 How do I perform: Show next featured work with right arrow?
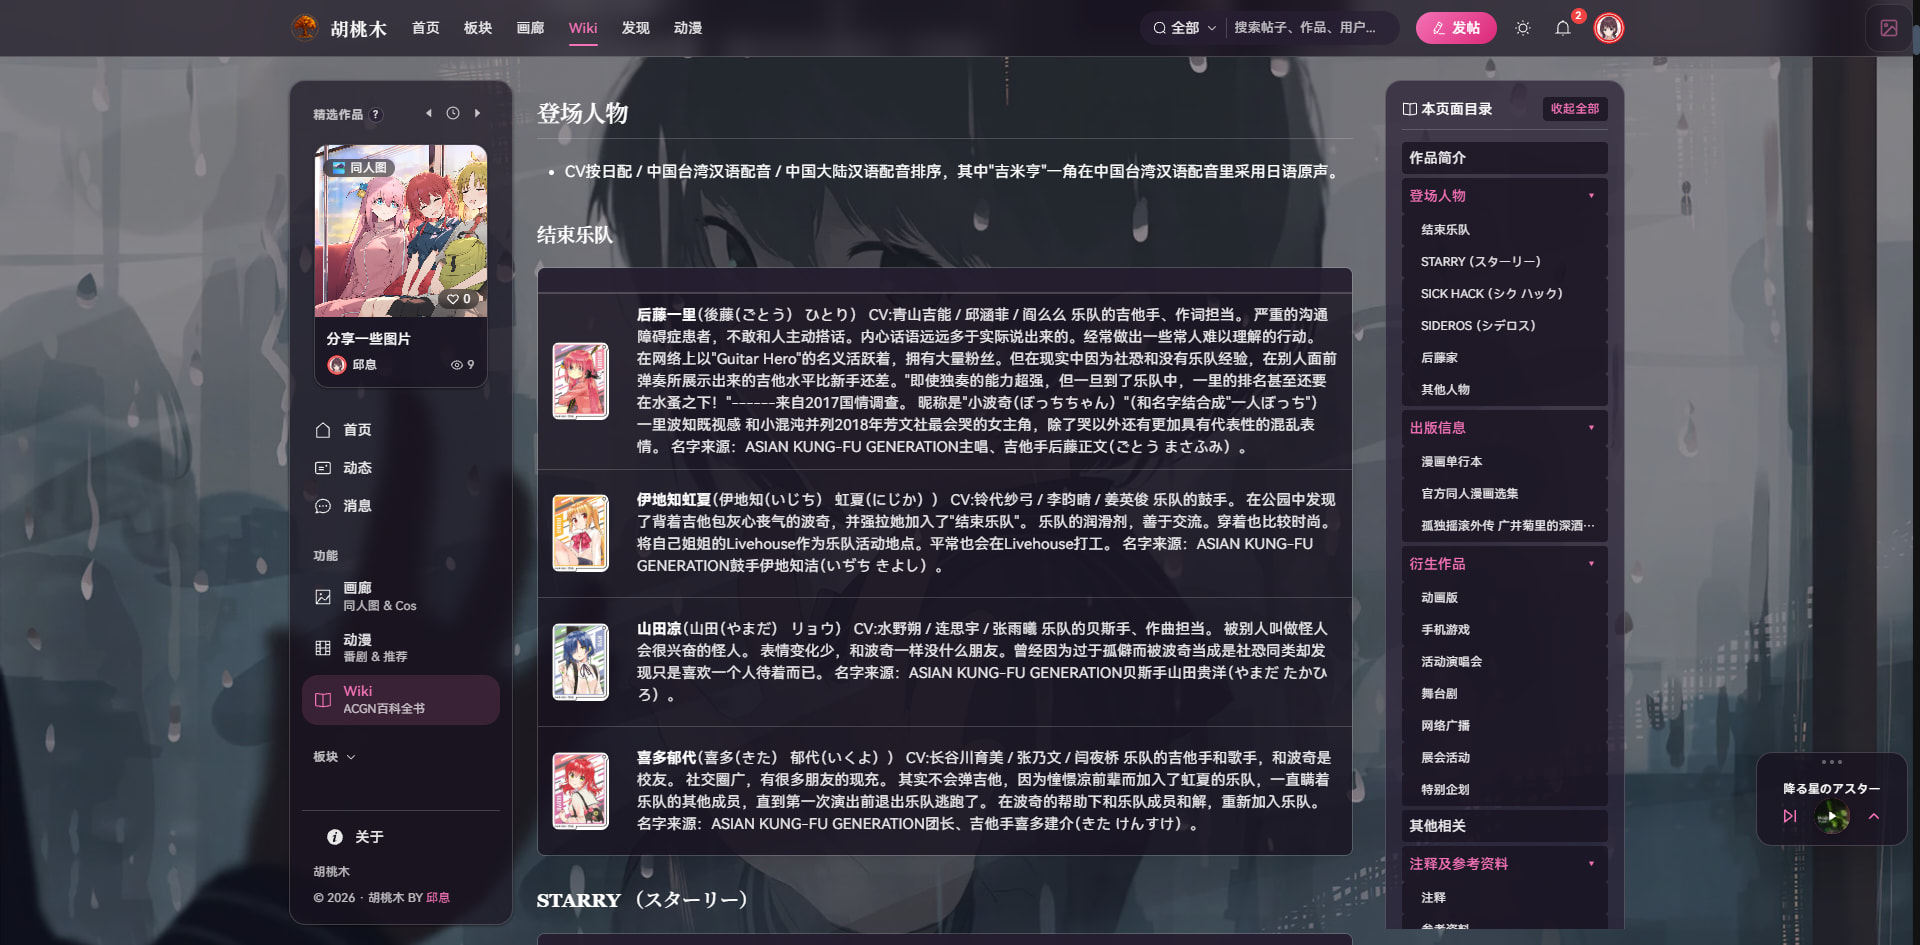(477, 113)
